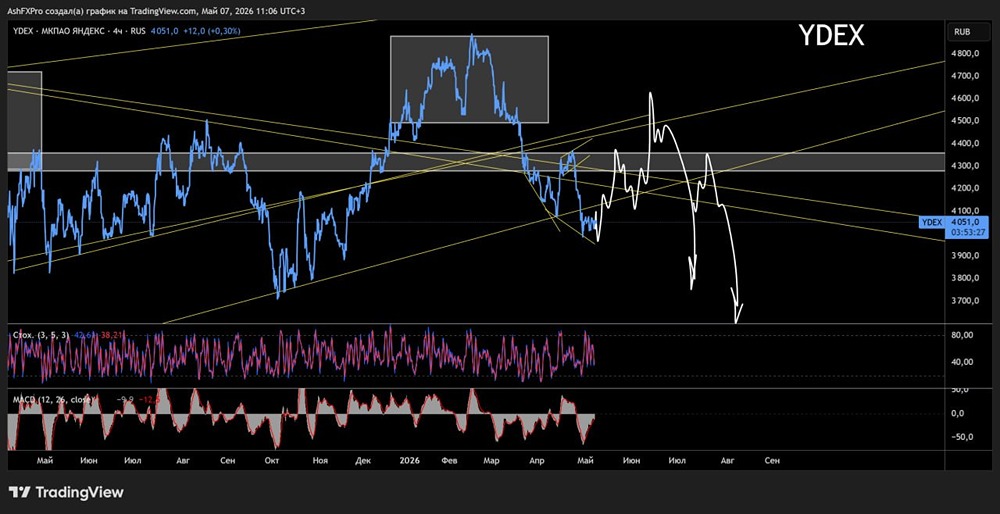Viewport: 1000px width, 514px height.
Task: Click the MACD value -9,9
Action: coord(125,399)
